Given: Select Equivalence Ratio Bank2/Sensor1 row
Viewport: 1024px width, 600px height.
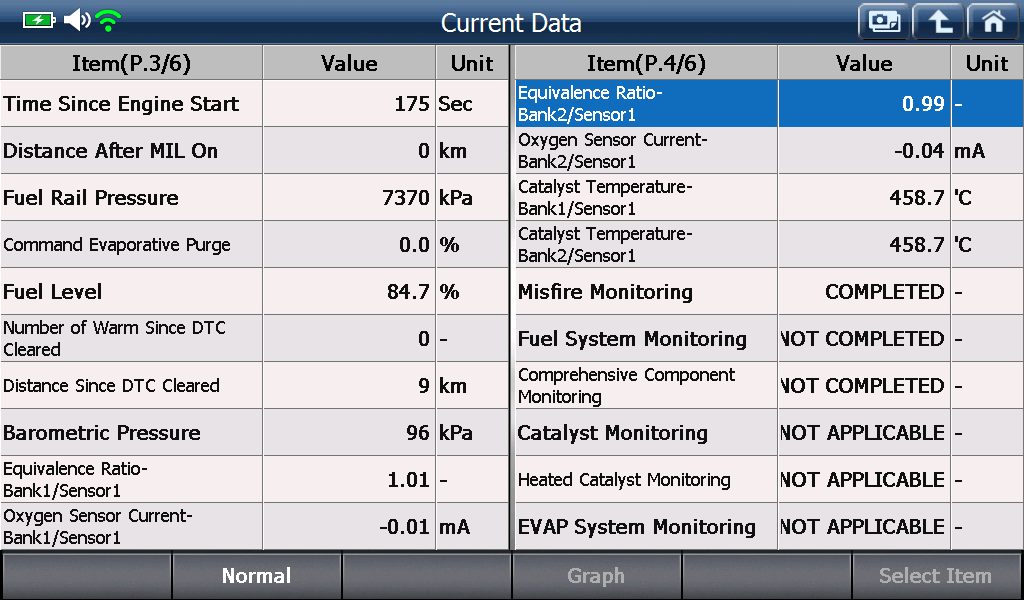Looking at the screenshot, I should 769,103.
